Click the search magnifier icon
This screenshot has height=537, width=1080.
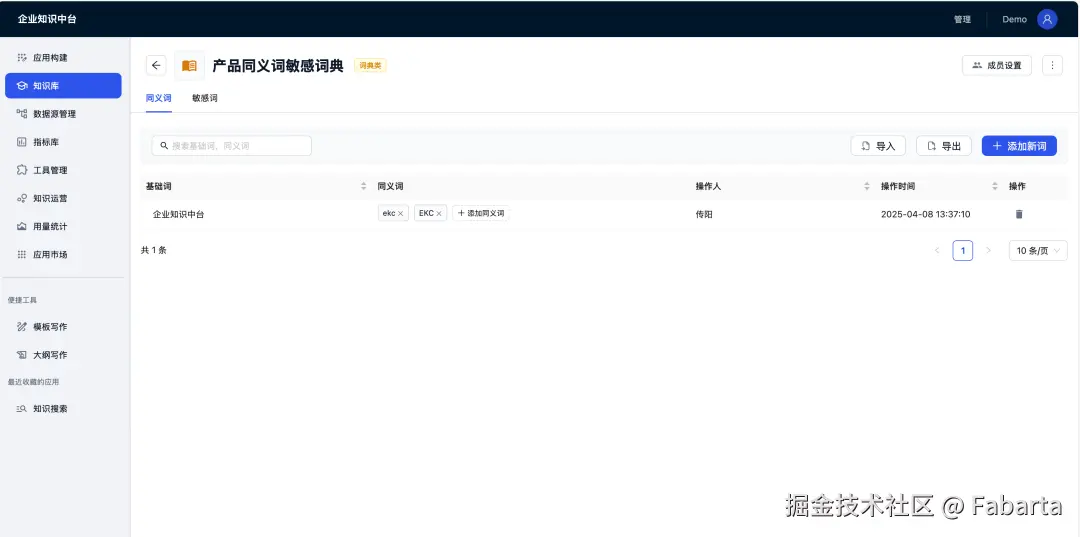(164, 146)
